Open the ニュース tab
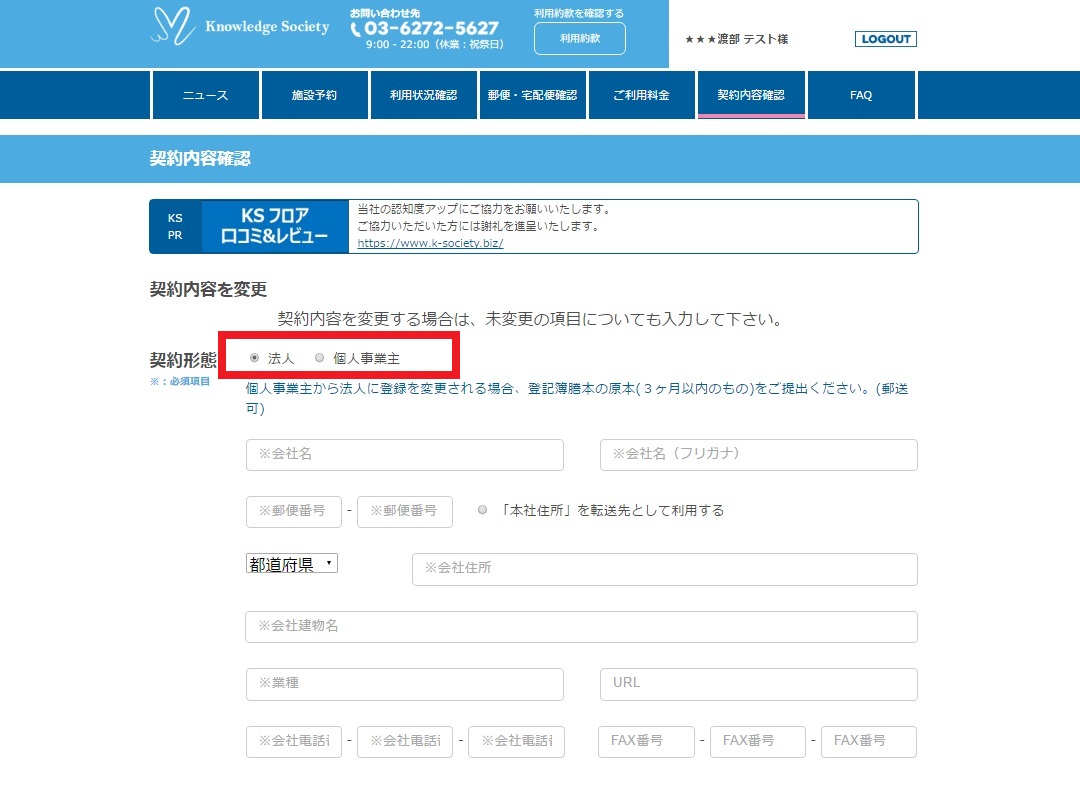 click(x=205, y=95)
